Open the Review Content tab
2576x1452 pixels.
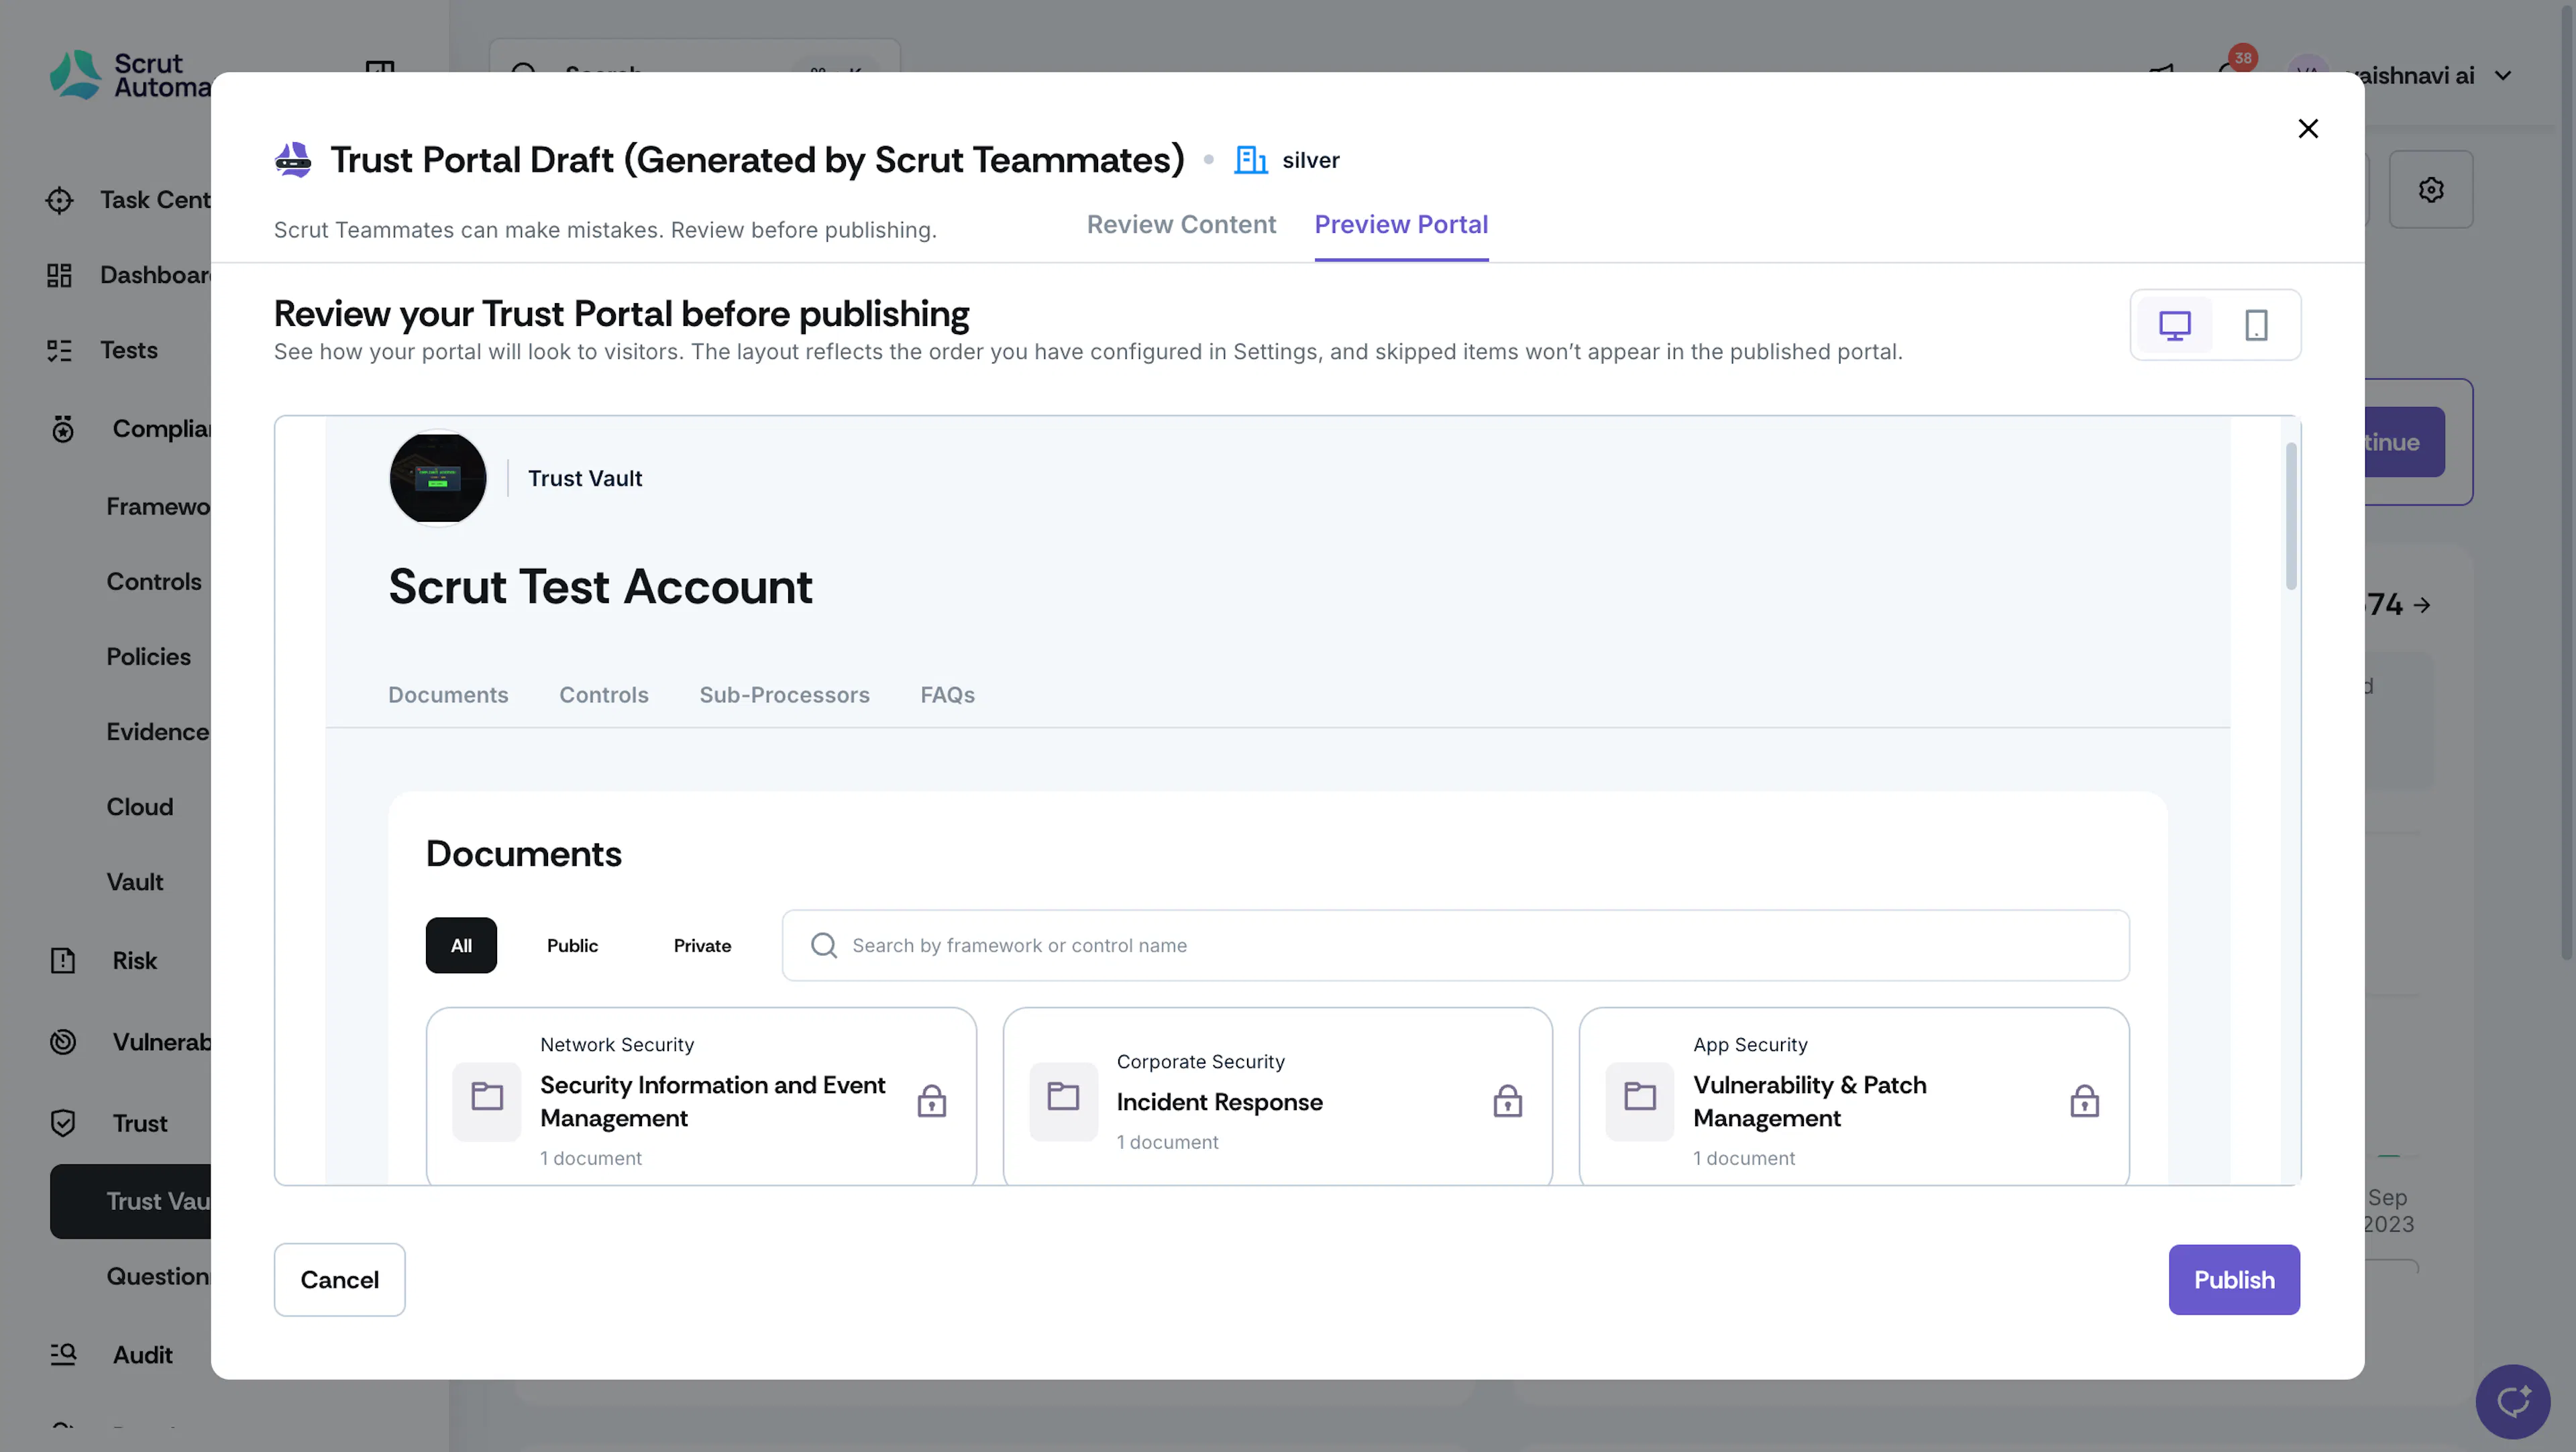(1181, 224)
